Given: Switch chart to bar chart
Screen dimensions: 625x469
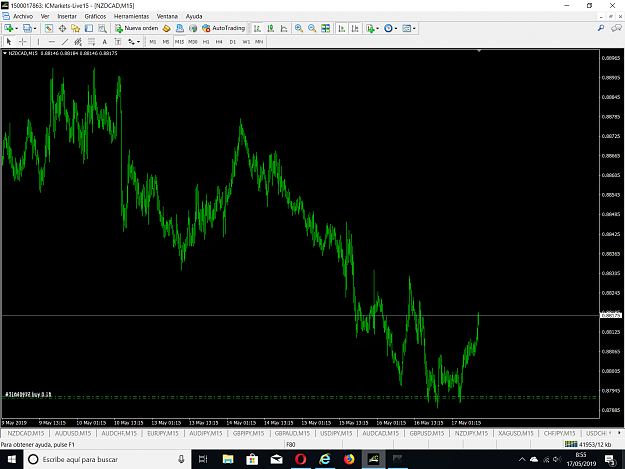Looking at the screenshot, I should pyautogui.click(x=257, y=28).
